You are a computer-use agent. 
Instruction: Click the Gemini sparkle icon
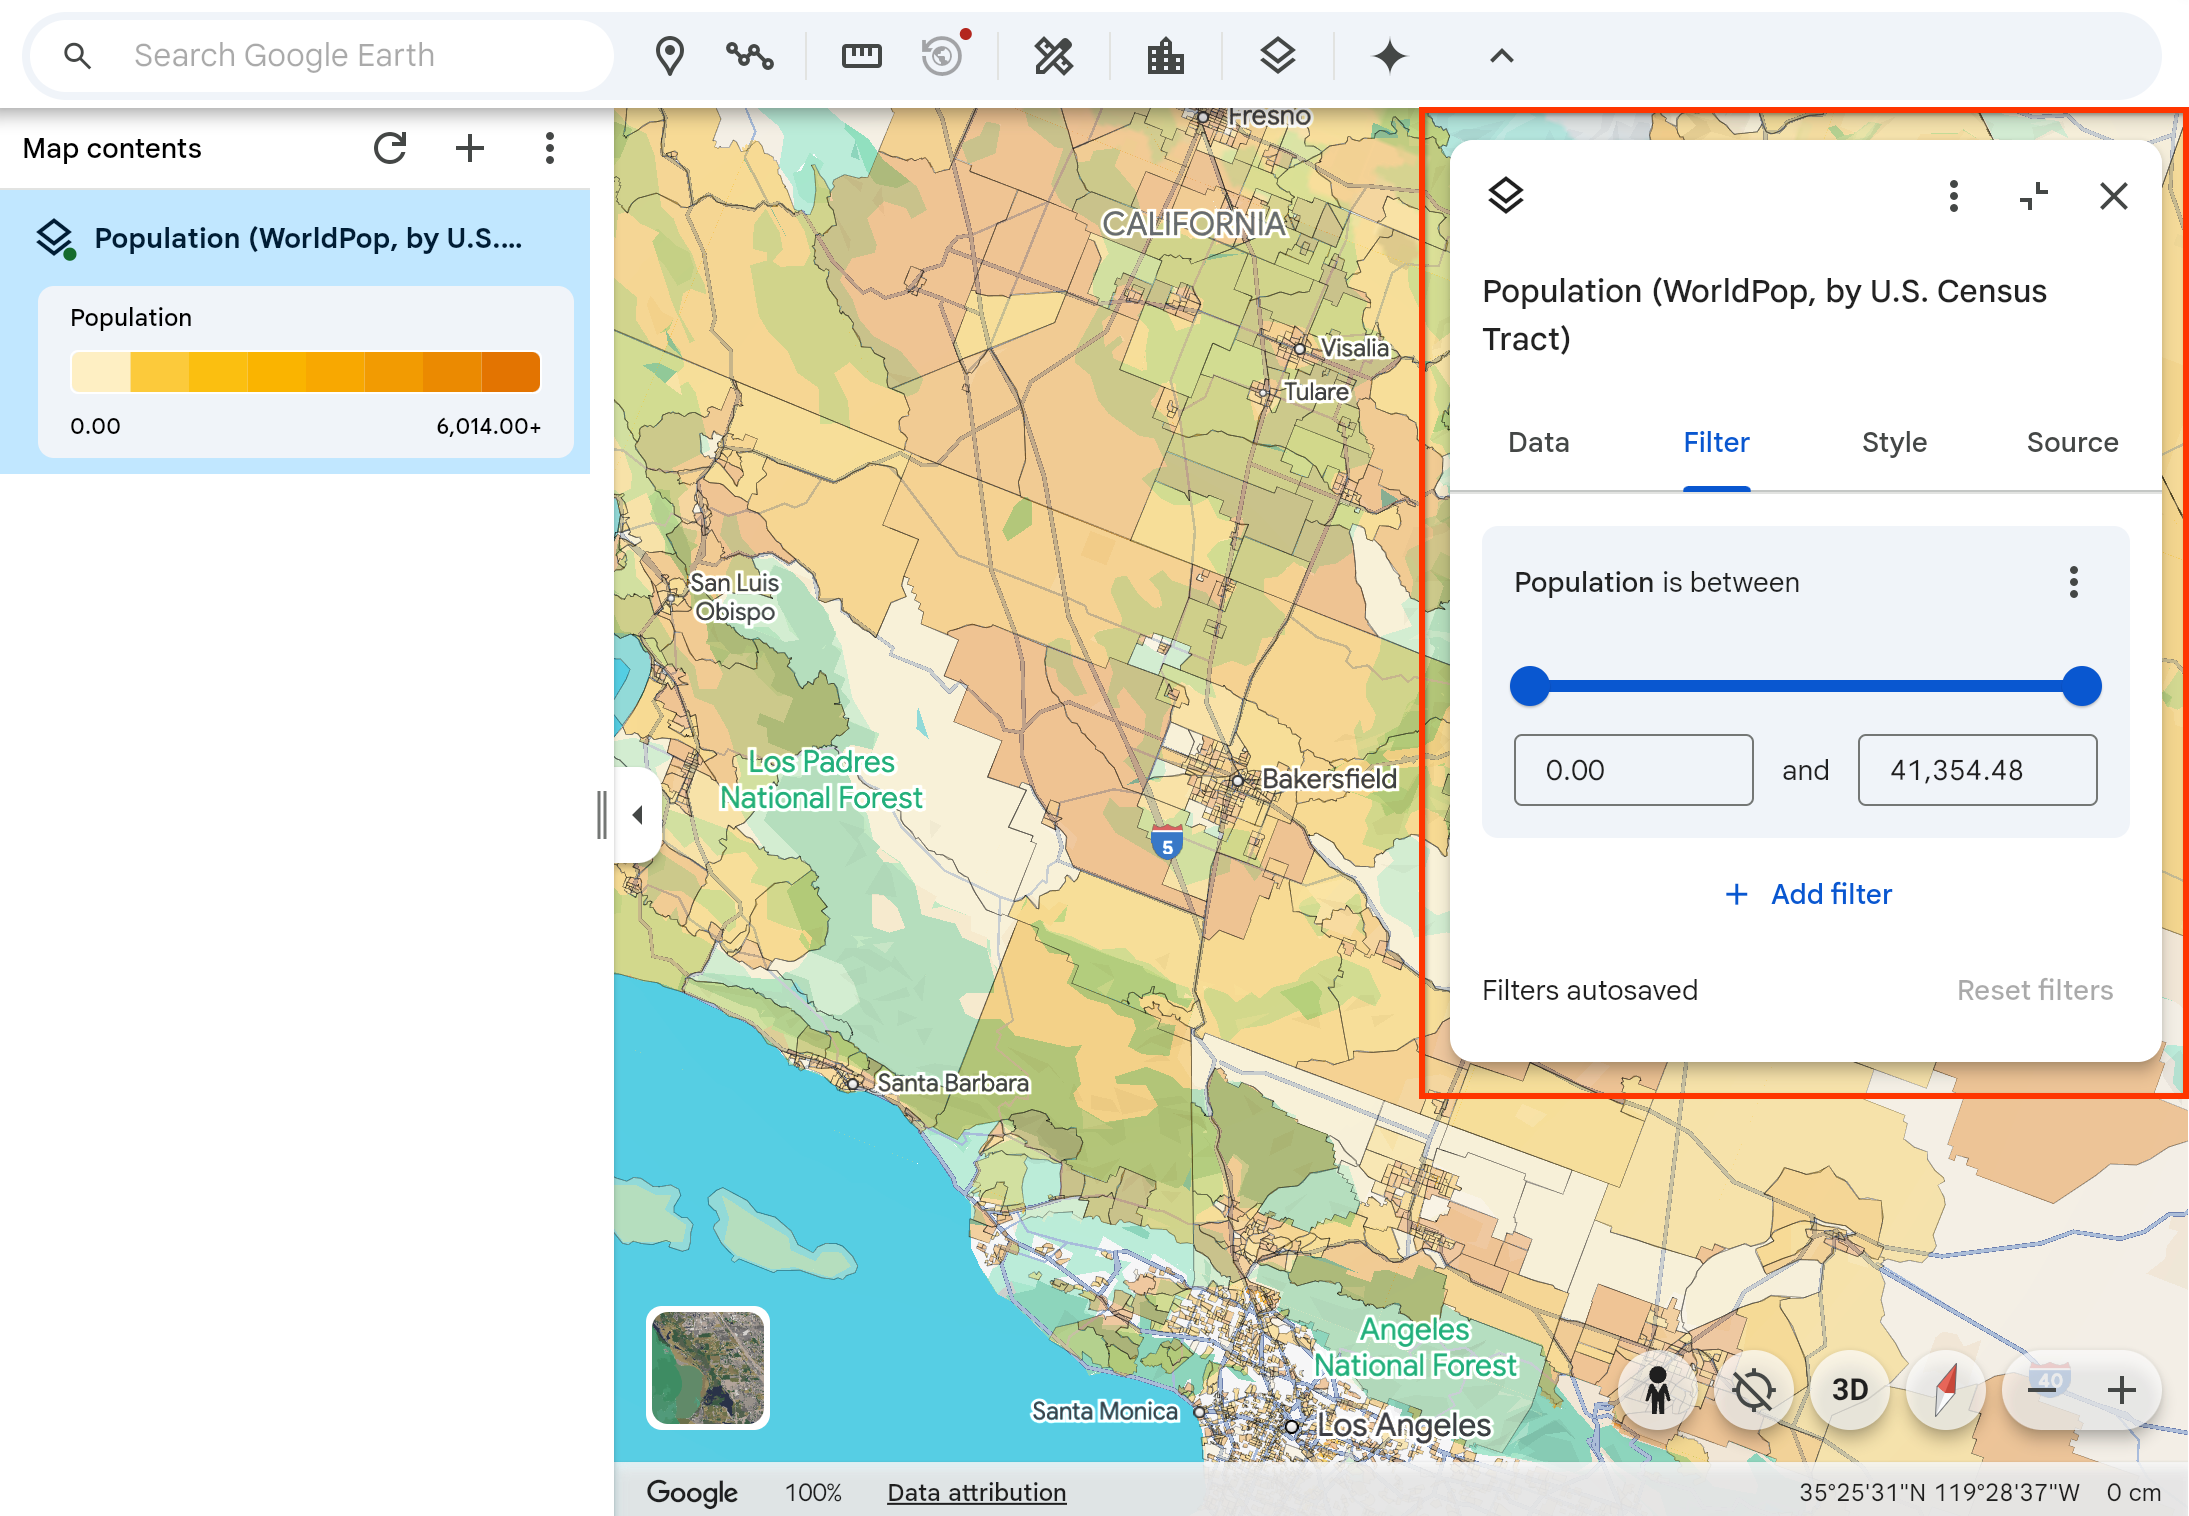click(x=1389, y=56)
